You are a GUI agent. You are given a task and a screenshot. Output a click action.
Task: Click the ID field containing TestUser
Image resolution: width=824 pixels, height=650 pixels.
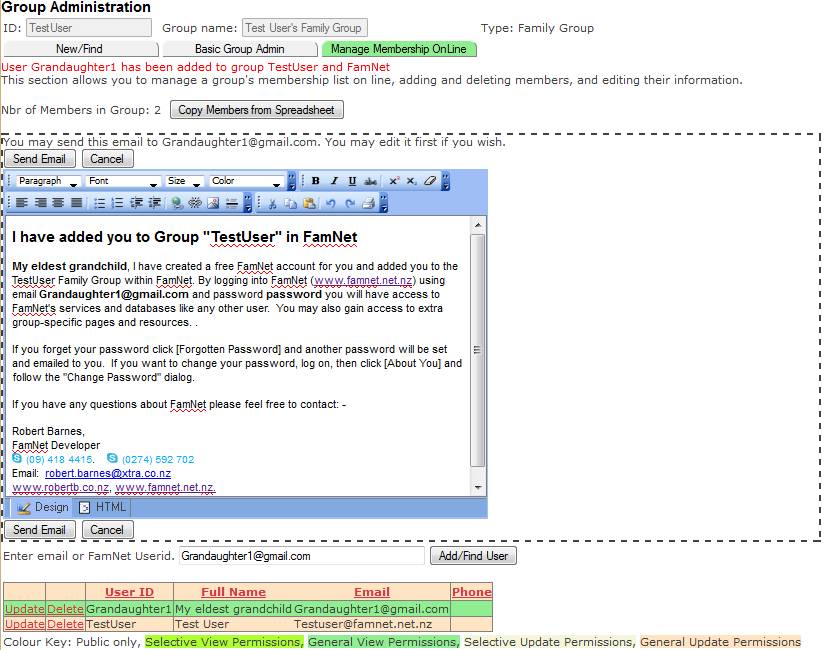[x=89, y=28]
